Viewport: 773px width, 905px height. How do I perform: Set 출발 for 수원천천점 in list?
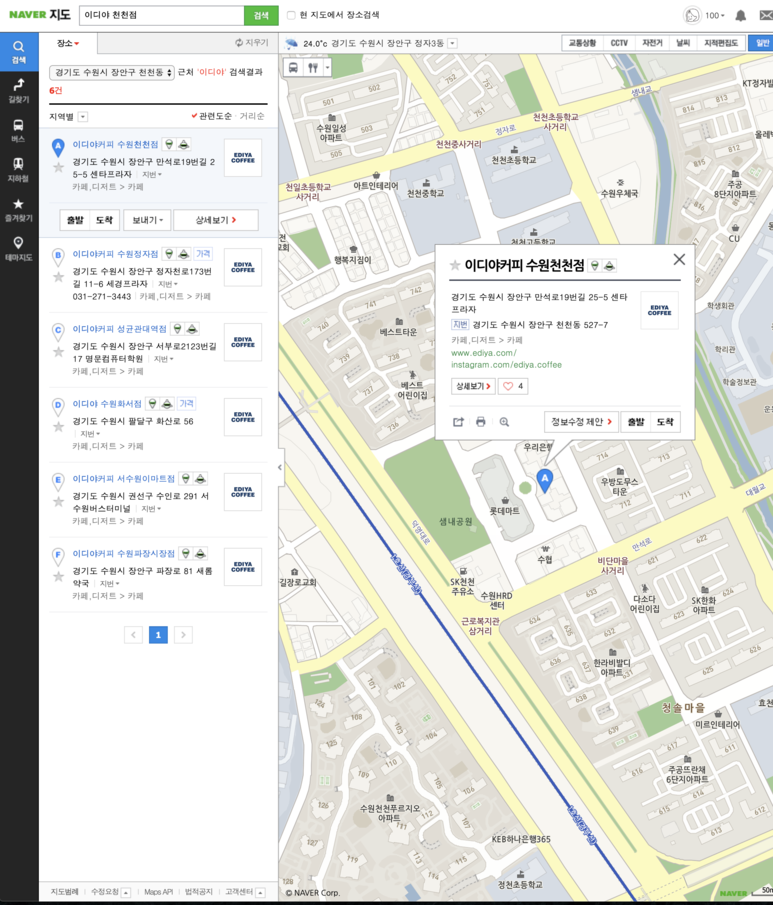pyautogui.click(x=75, y=220)
